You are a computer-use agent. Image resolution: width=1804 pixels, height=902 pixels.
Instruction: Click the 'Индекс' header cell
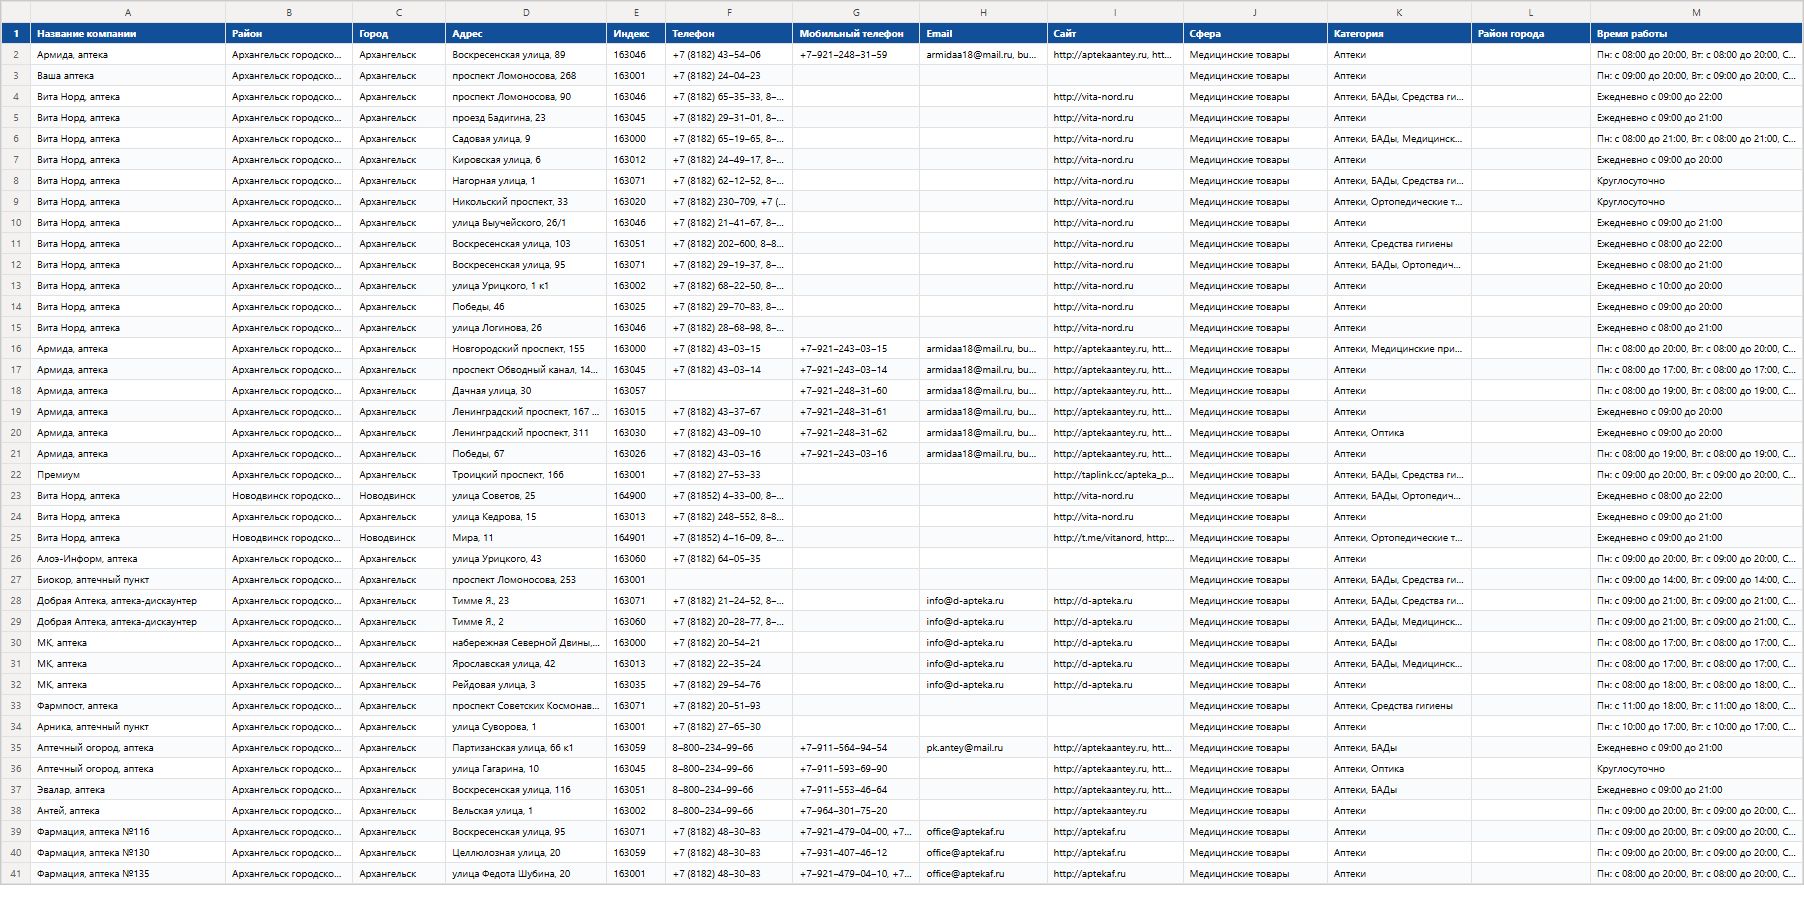[636, 34]
